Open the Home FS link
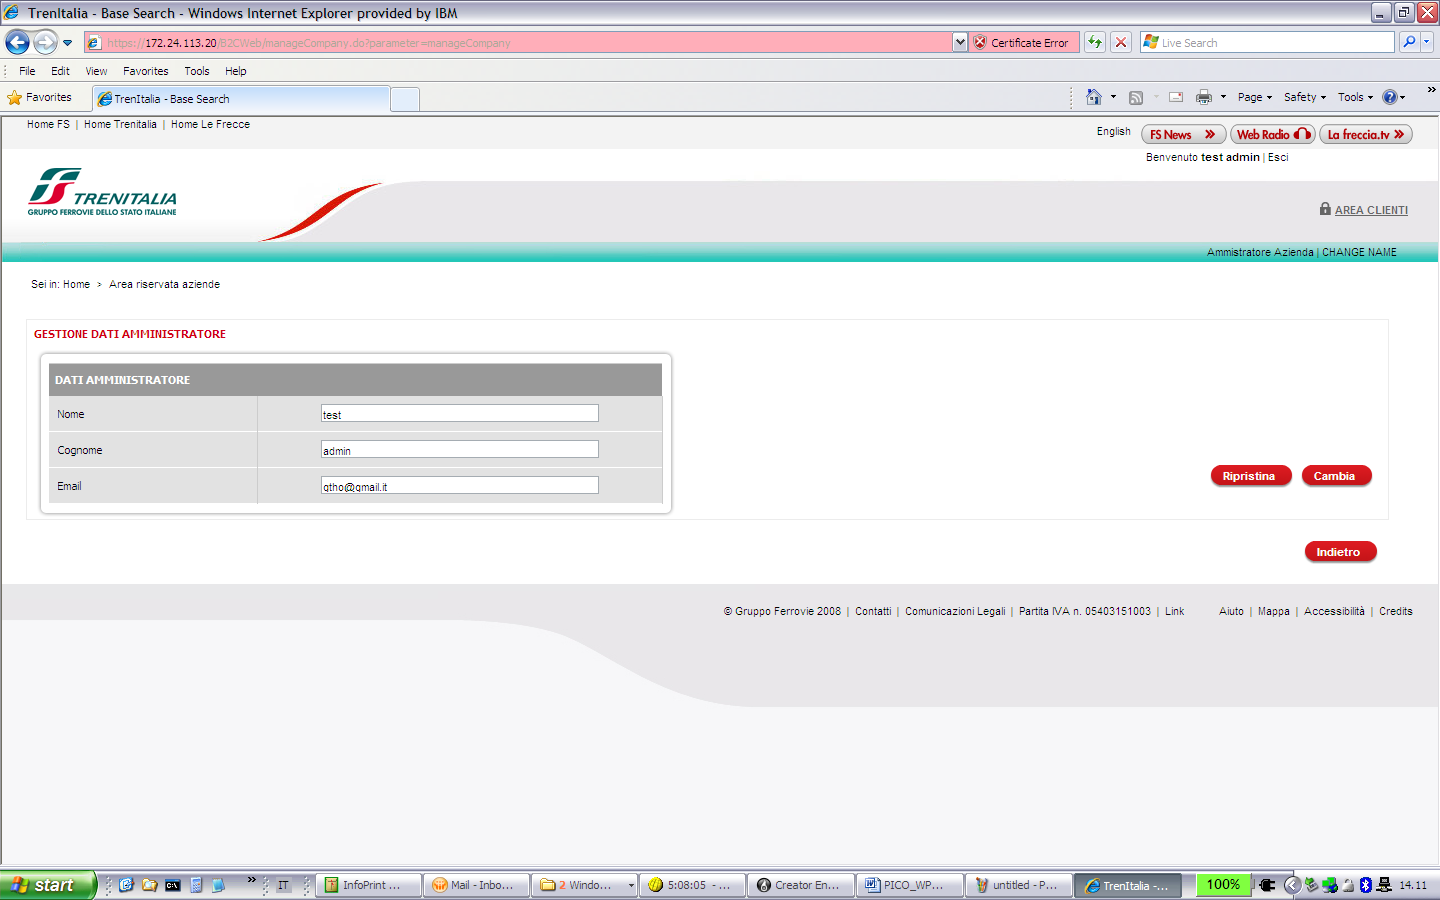Image resolution: width=1440 pixels, height=900 pixels. [x=48, y=124]
